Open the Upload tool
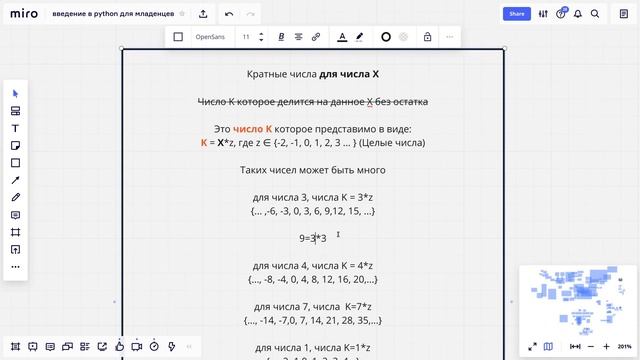The height and width of the screenshot is (360, 640). point(16,249)
